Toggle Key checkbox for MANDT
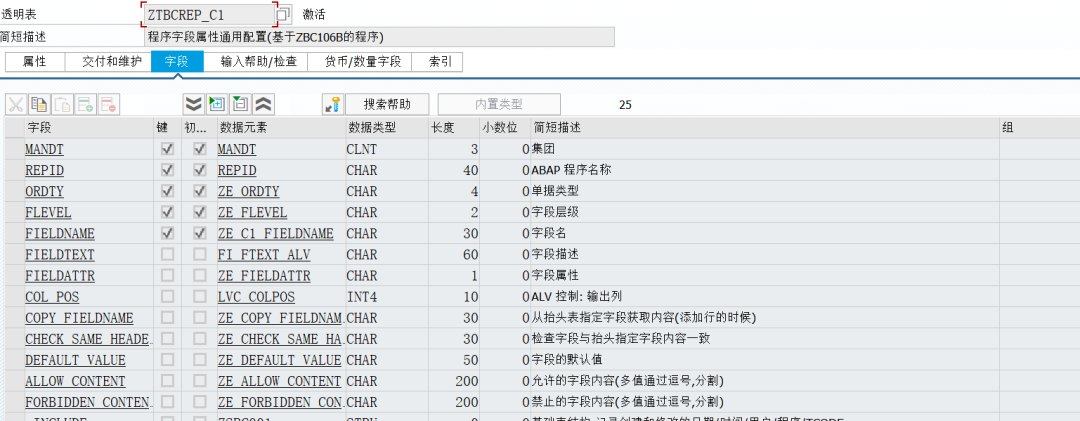 click(167, 148)
